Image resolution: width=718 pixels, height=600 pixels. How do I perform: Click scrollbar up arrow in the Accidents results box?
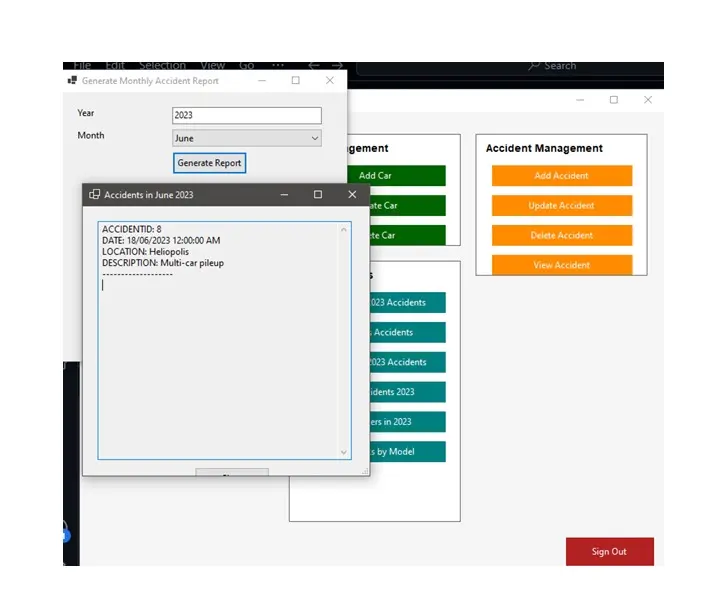click(x=344, y=229)
